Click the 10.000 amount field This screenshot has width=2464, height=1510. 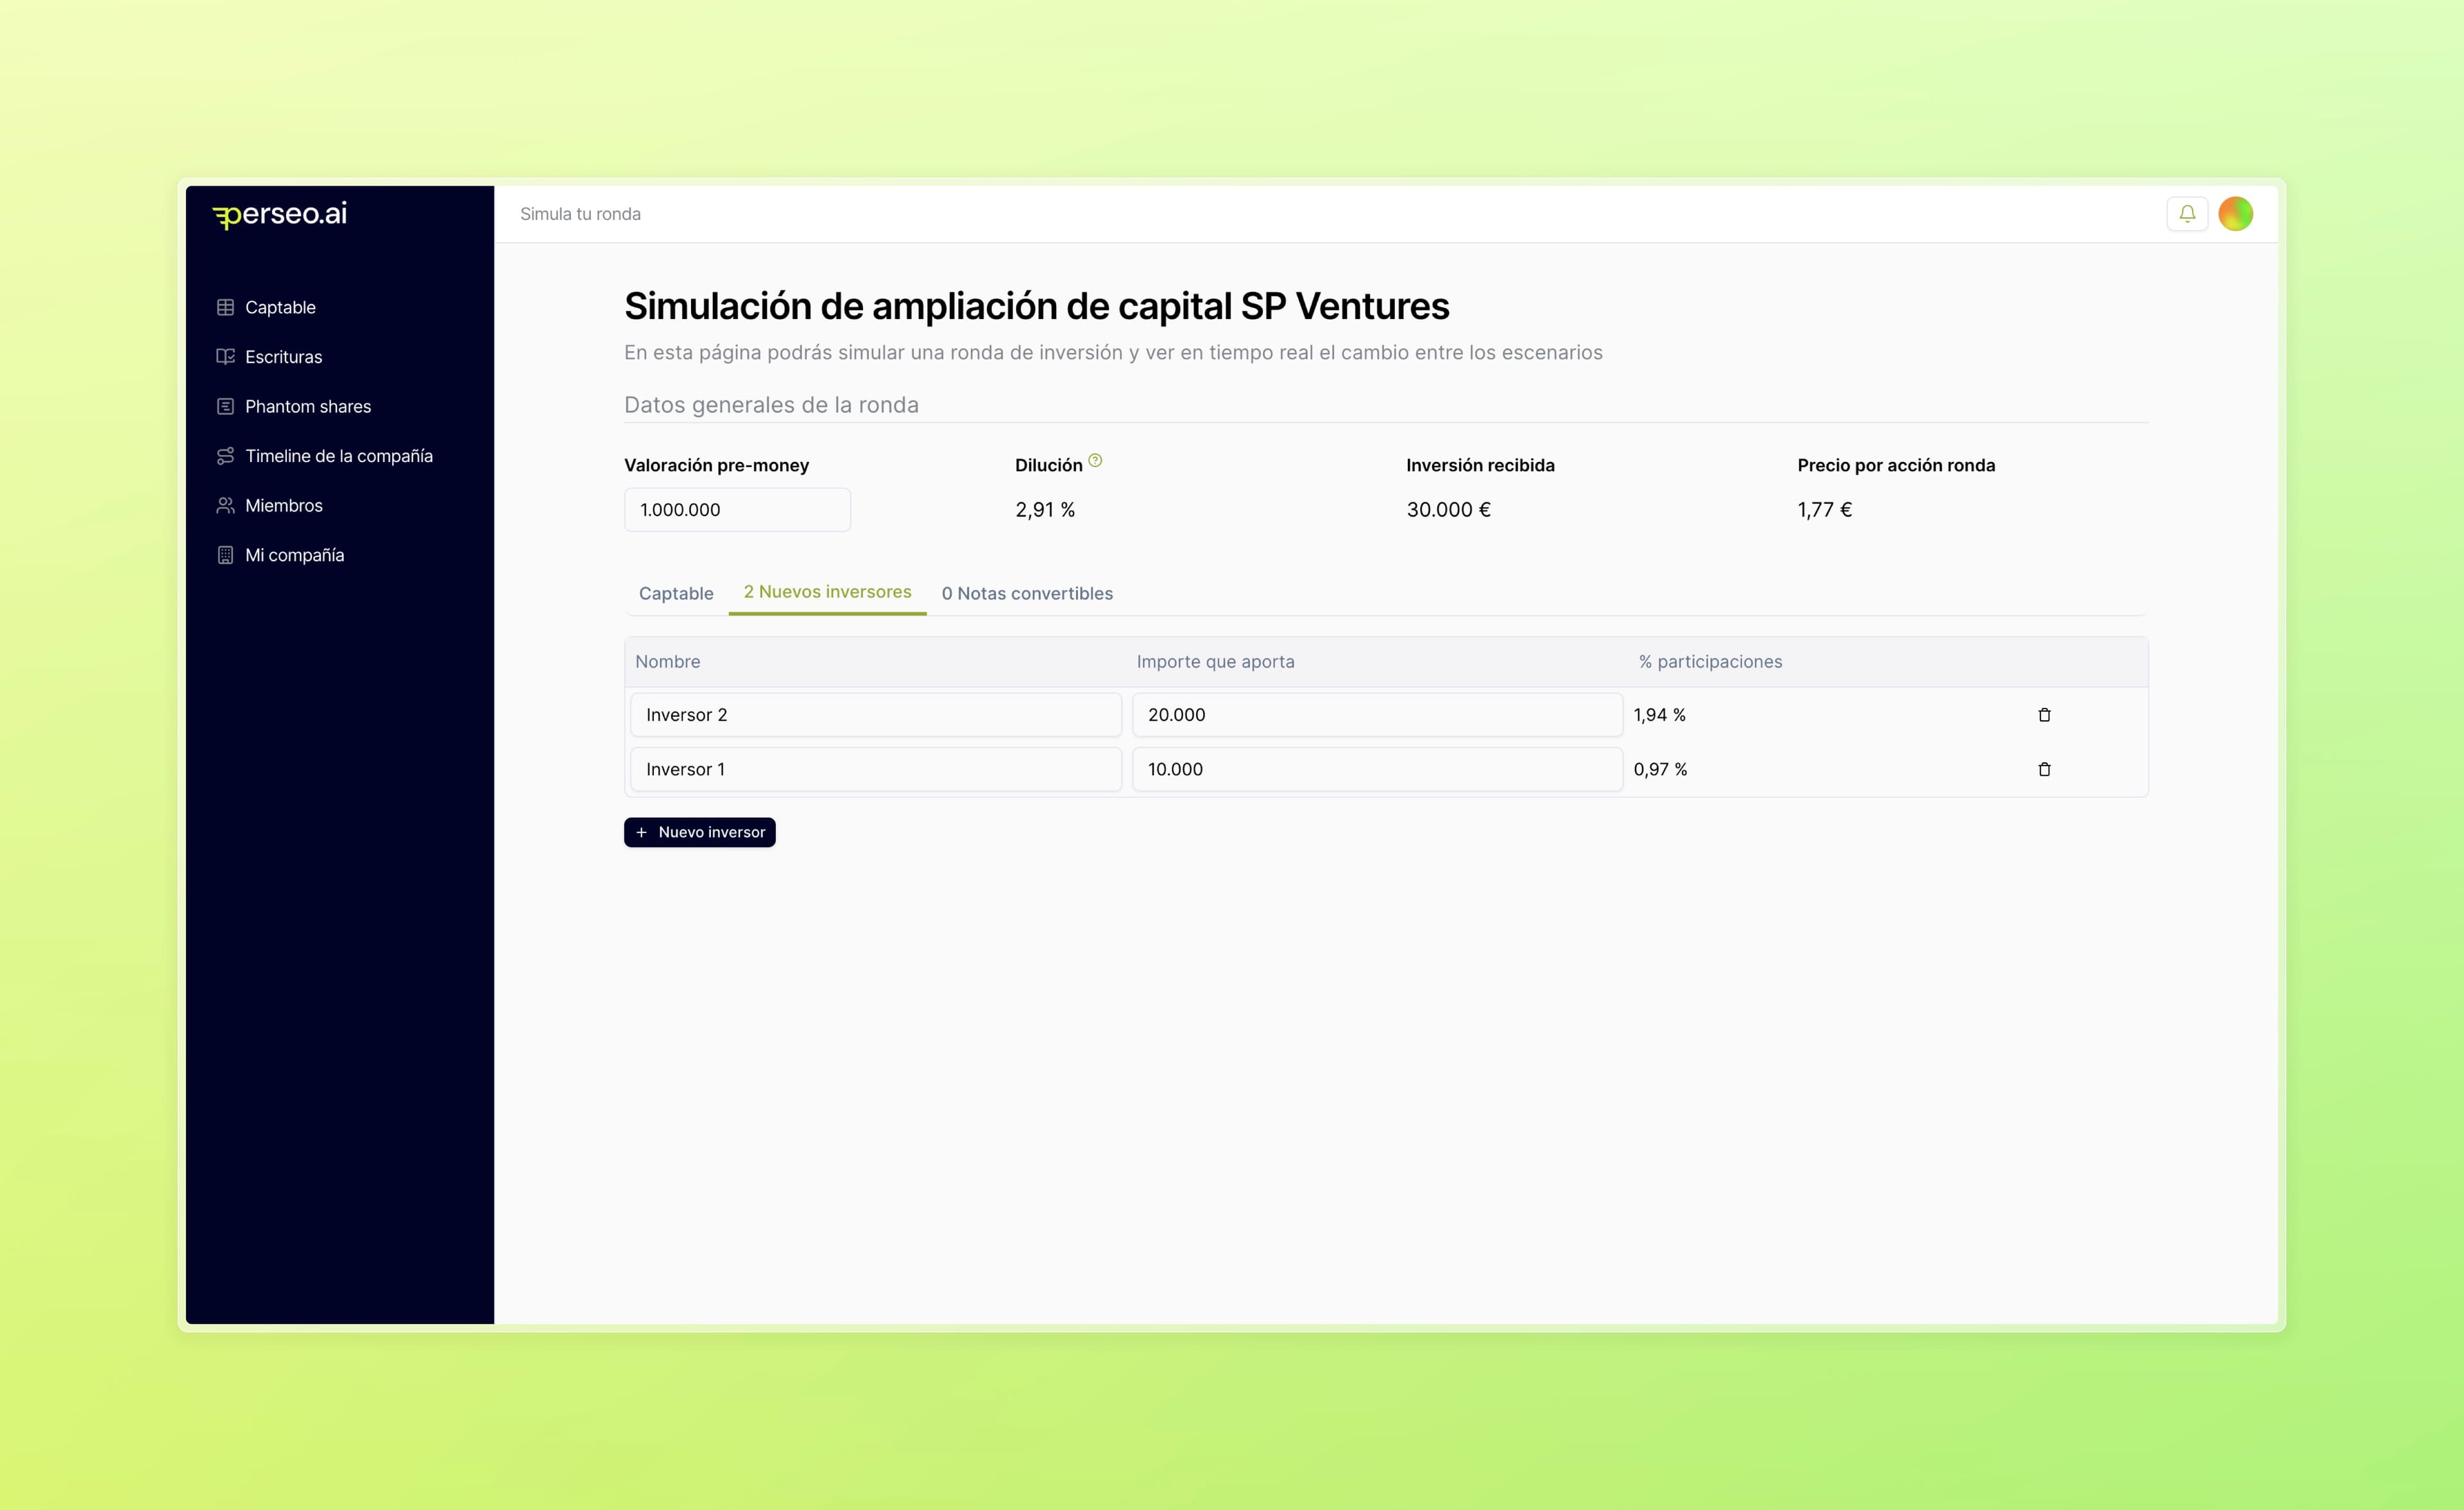coord(1377,769)
